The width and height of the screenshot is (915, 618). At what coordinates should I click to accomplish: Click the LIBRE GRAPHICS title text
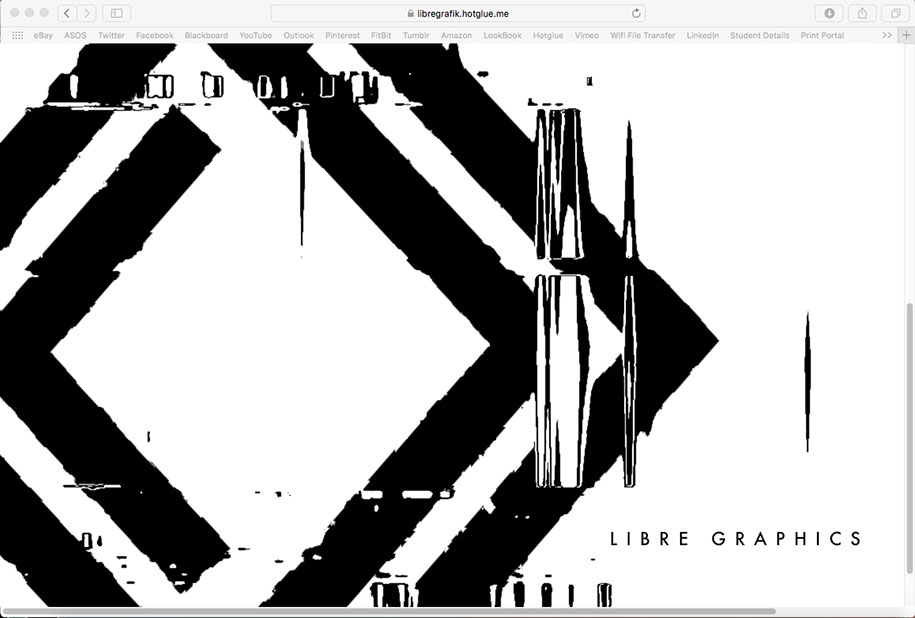(736, 539)
